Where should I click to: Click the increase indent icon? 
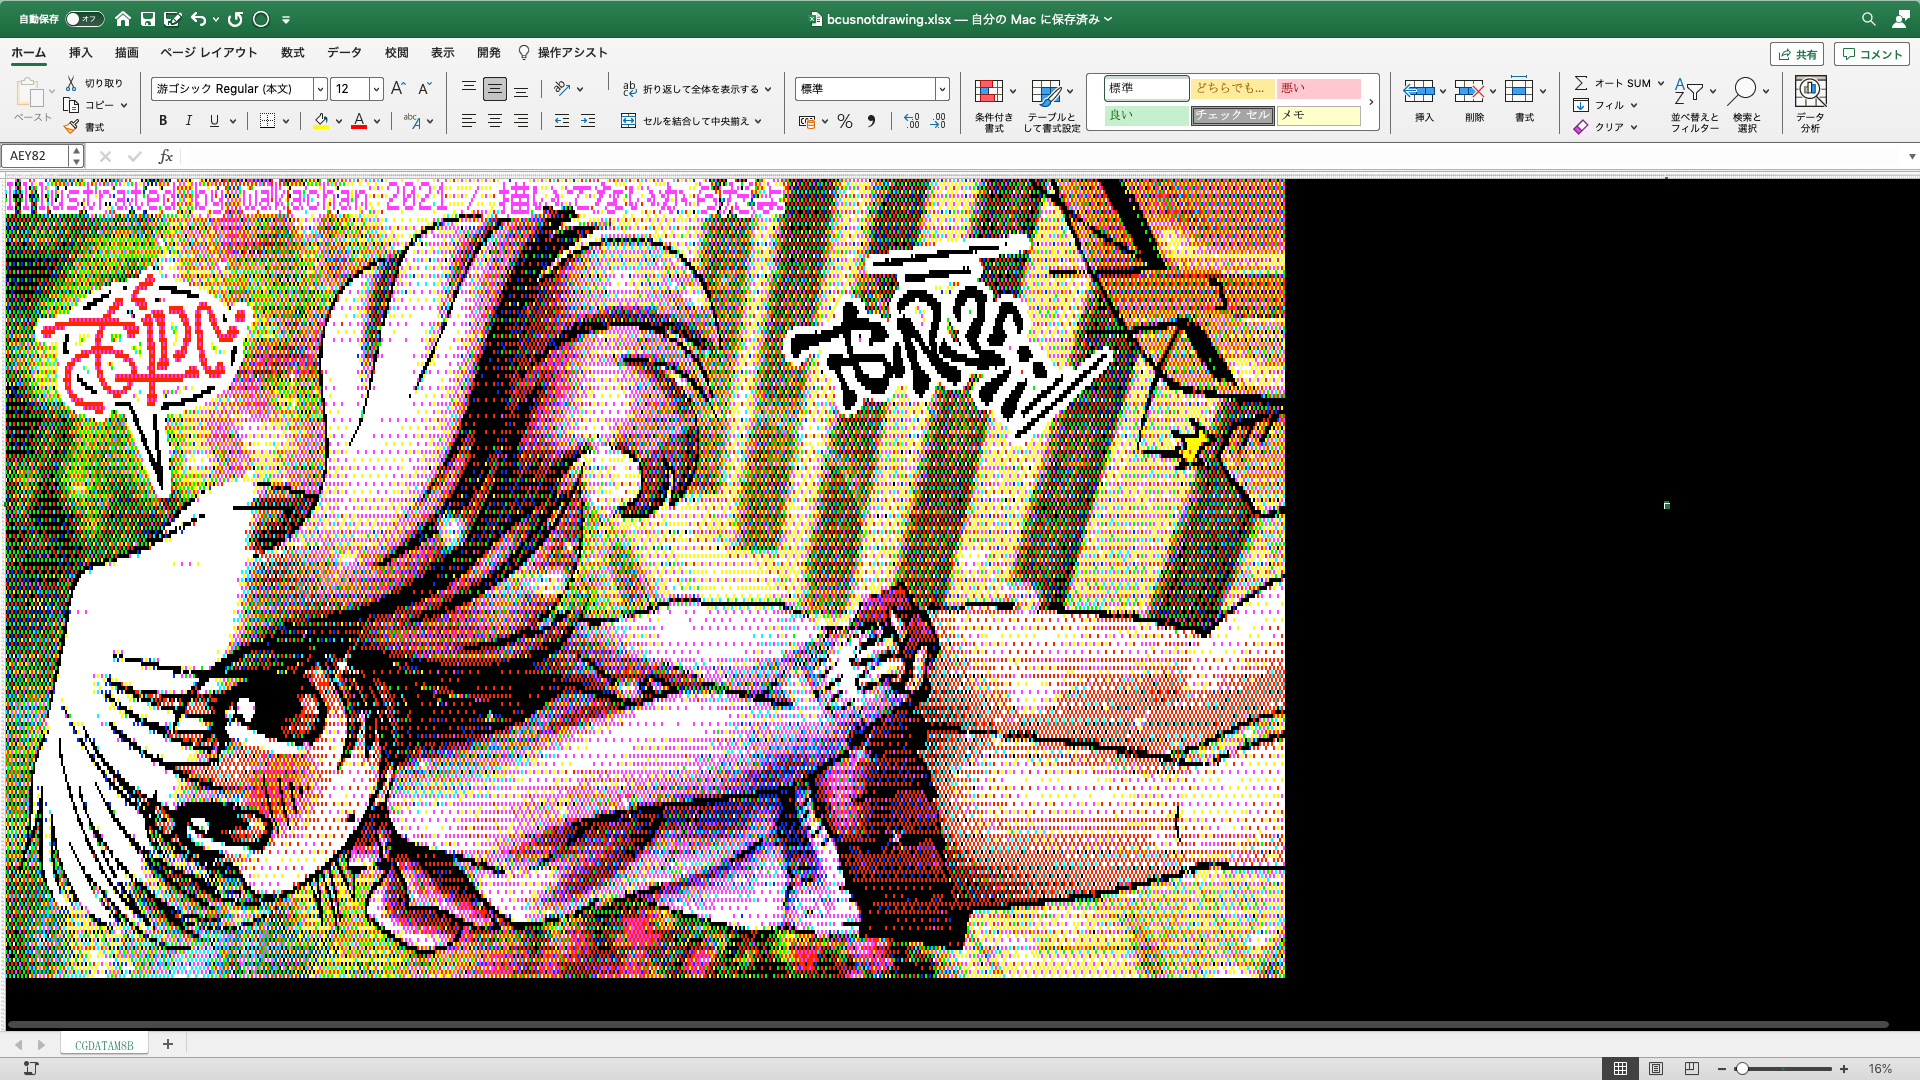click(588, 121)
